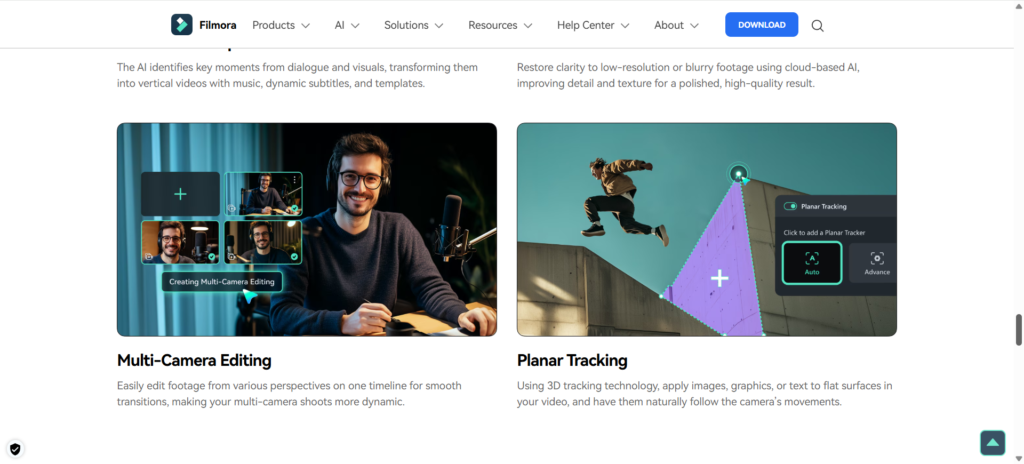Click the blue DOWNLOAD button
The width and height of the screenshot is (1024, 464).
click(x=761, y=25)
